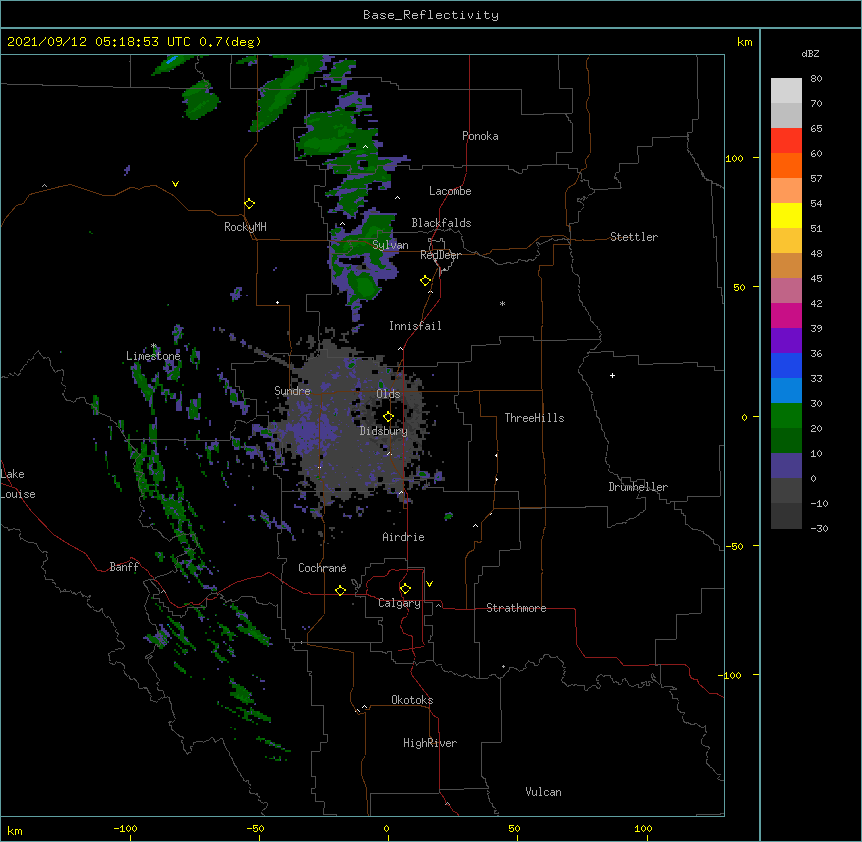Click the Ponoka city label
This screenshot has width=862, height=842.
(x=480, y=136)
